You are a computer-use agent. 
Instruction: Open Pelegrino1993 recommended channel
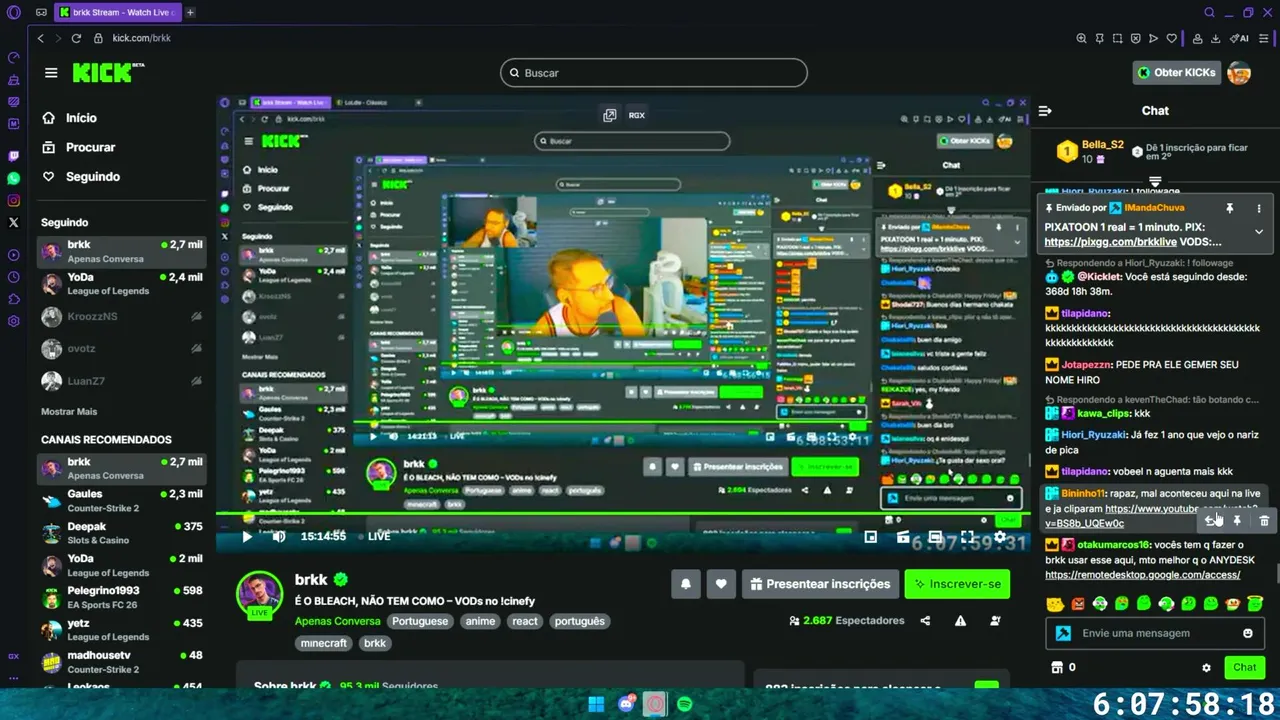[x=122, y=597]
